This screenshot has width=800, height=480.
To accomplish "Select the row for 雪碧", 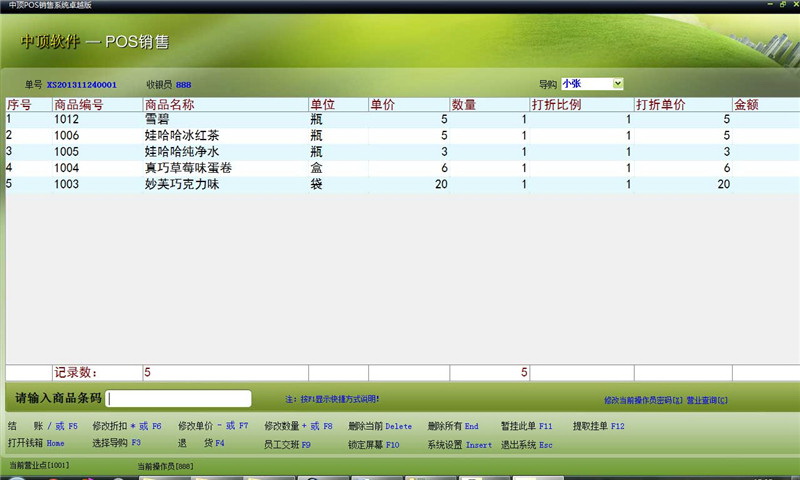I will coord(403,119).
